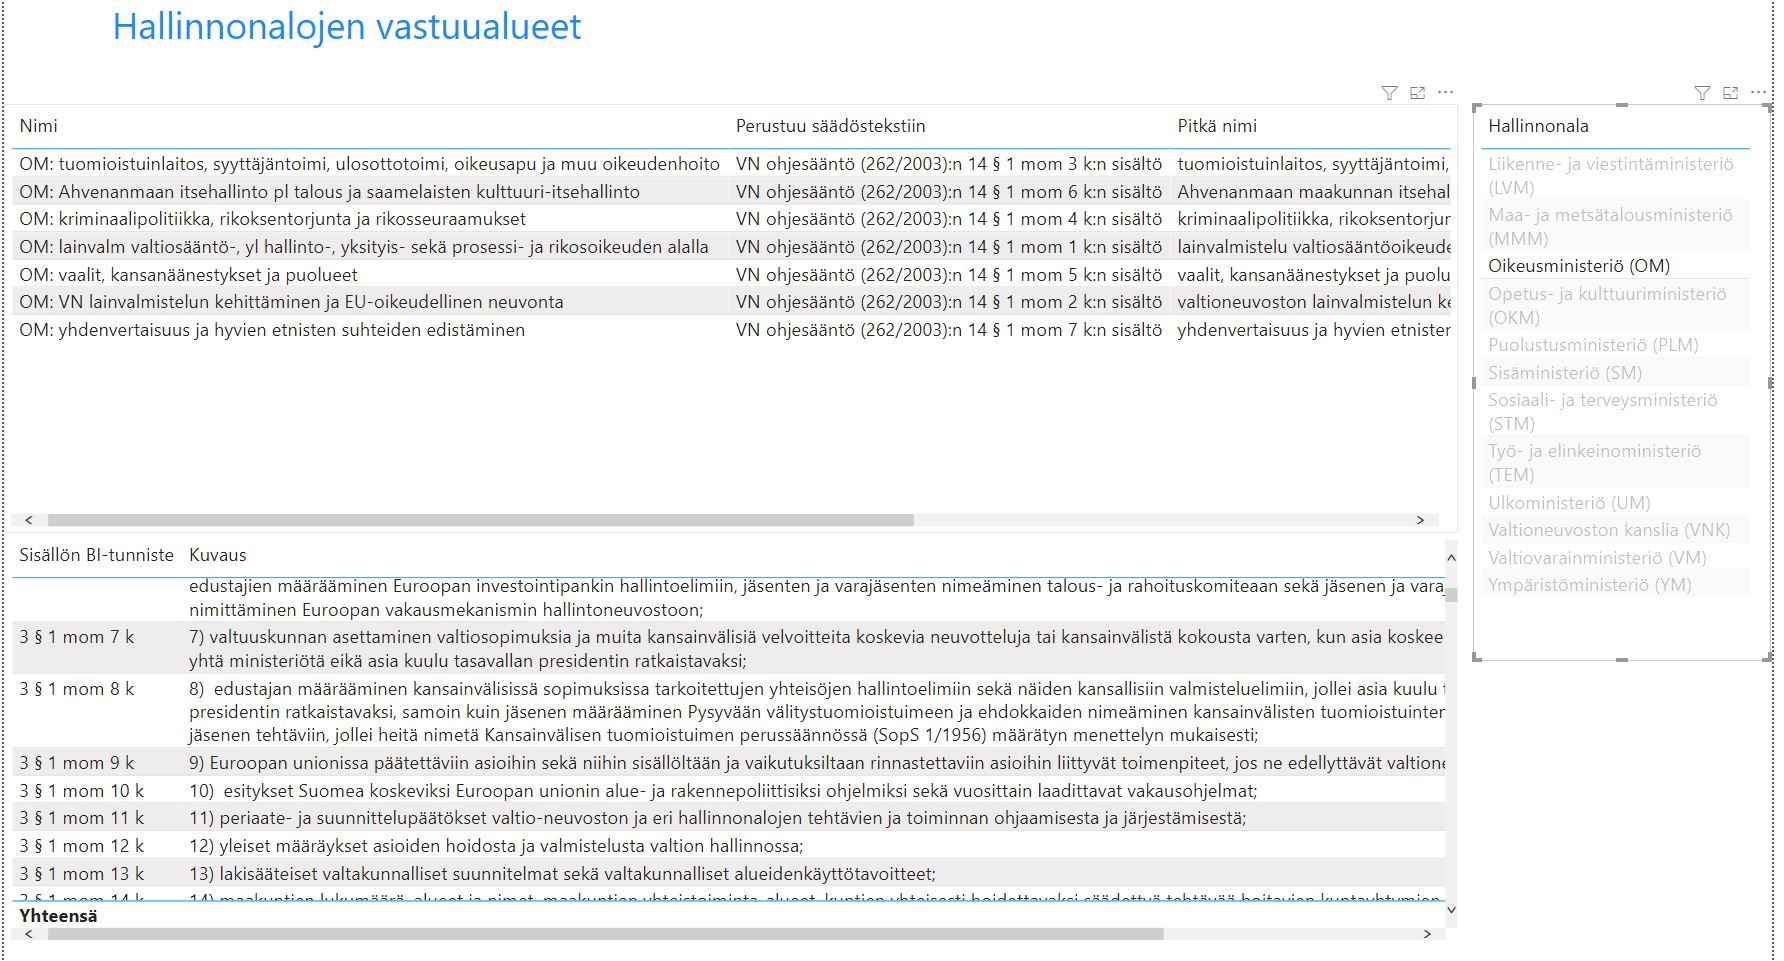Image resolution: width=1784 pixels, height=961 pixels.
Task: Click right scroll arrow of the top table
Action: pos(1420,520)
